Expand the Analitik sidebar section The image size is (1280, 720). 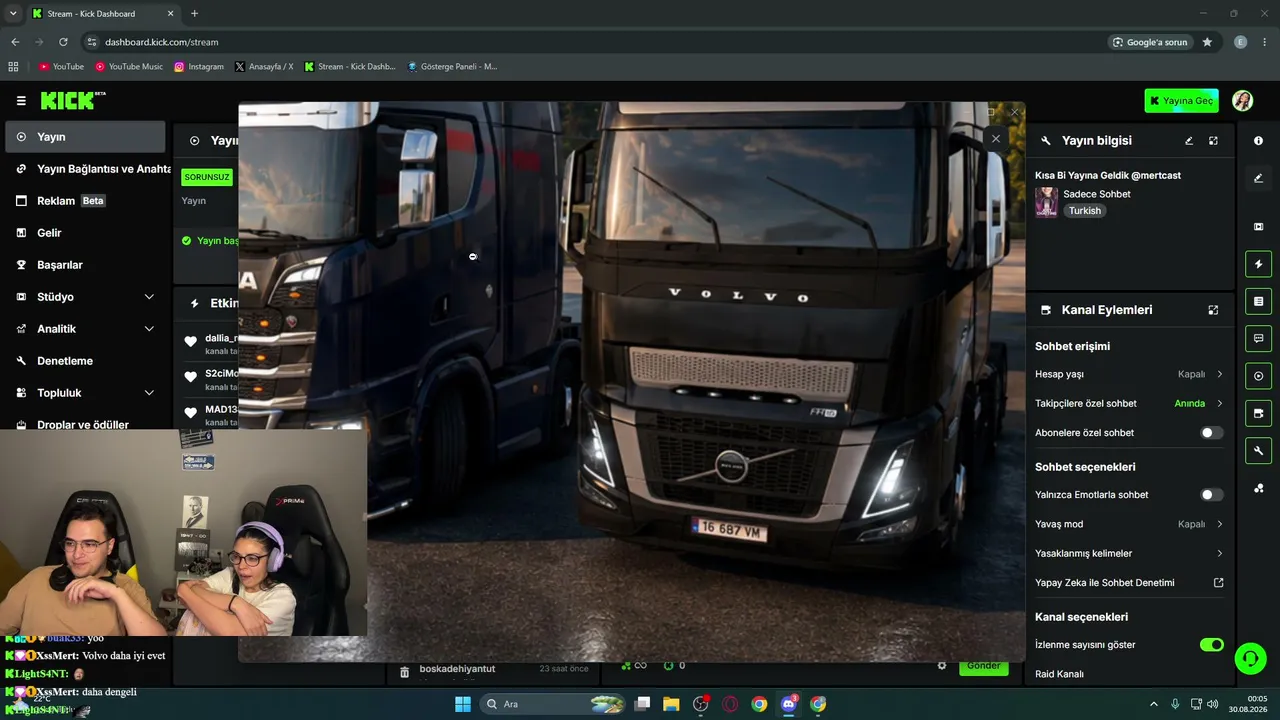point(85,329)
